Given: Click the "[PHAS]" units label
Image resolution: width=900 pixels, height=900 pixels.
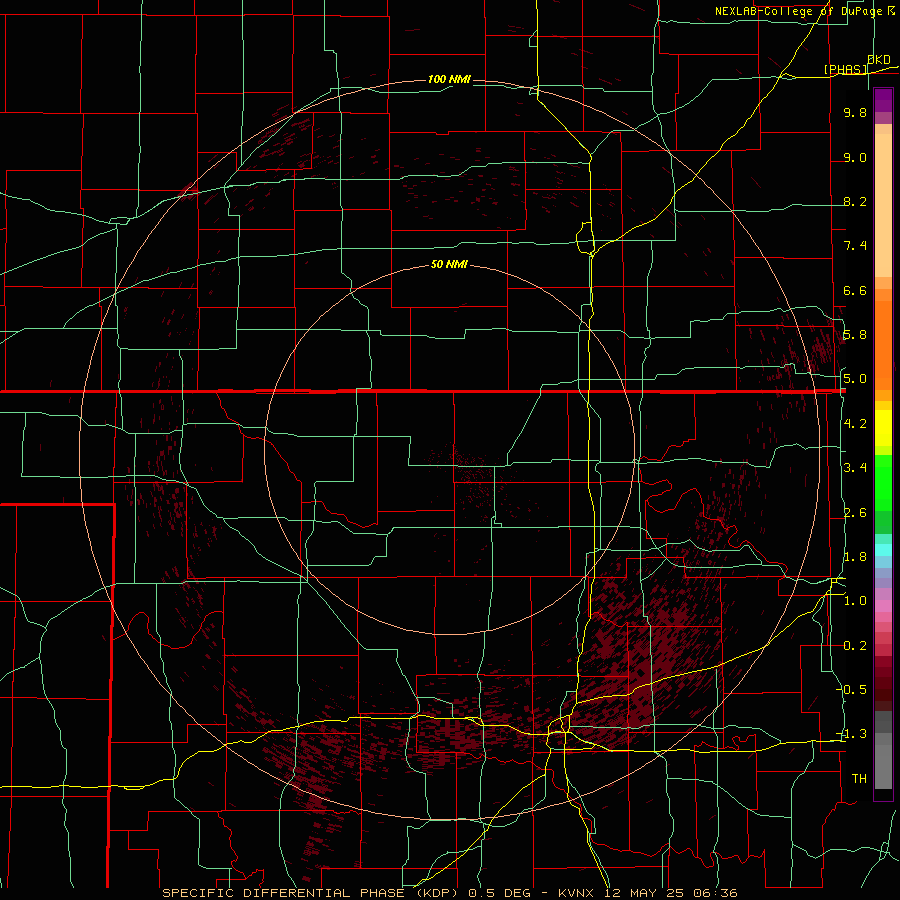Looking at the screenshot, I should 845,69.
